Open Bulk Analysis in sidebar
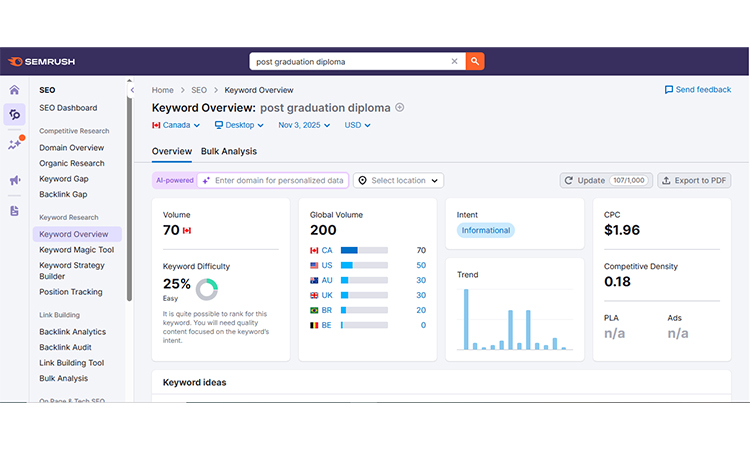The height and width of the screenshot is (450, 750). click(64, 378)
